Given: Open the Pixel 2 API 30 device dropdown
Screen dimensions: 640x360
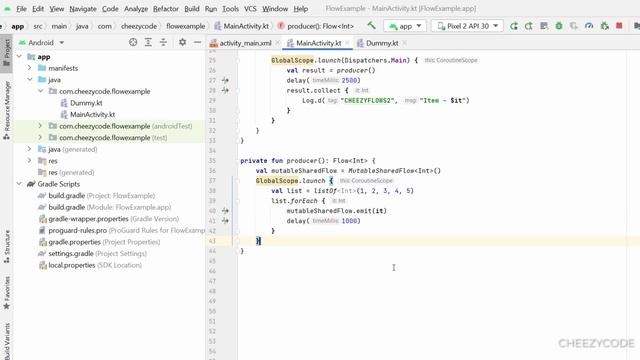Looking at the screenshot, I should [467, 26].
